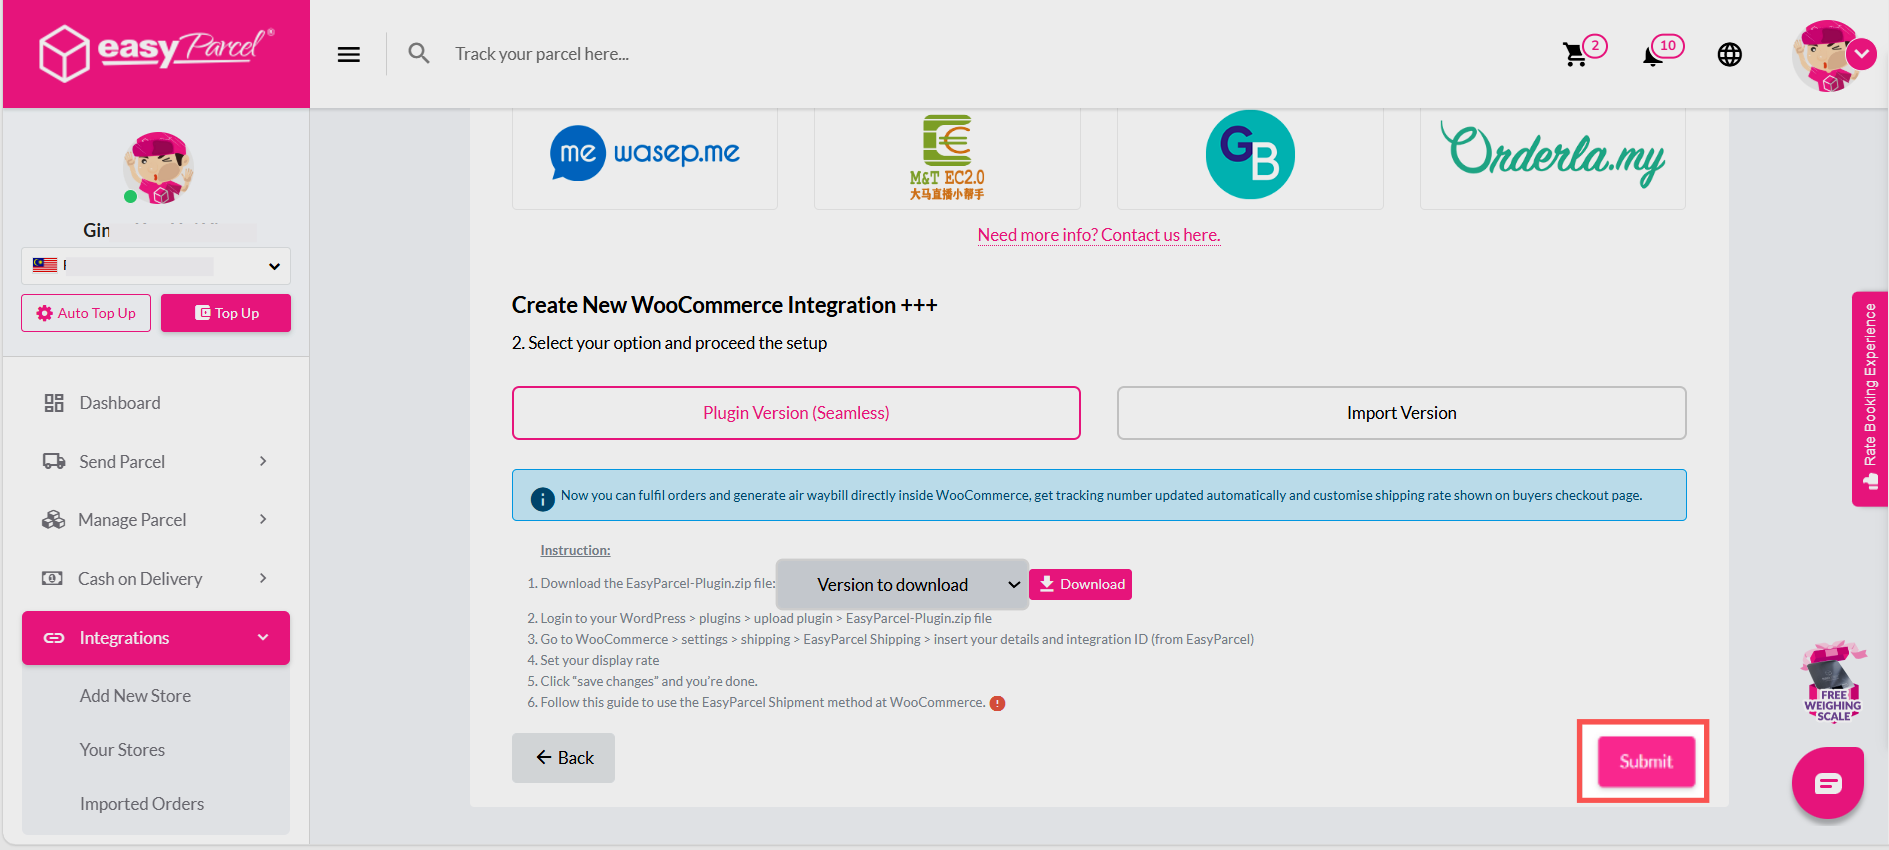Viewport: 1889px width, 850px height.
Task: Click the Cash on Delivery money icon
Action: (52, 578)
